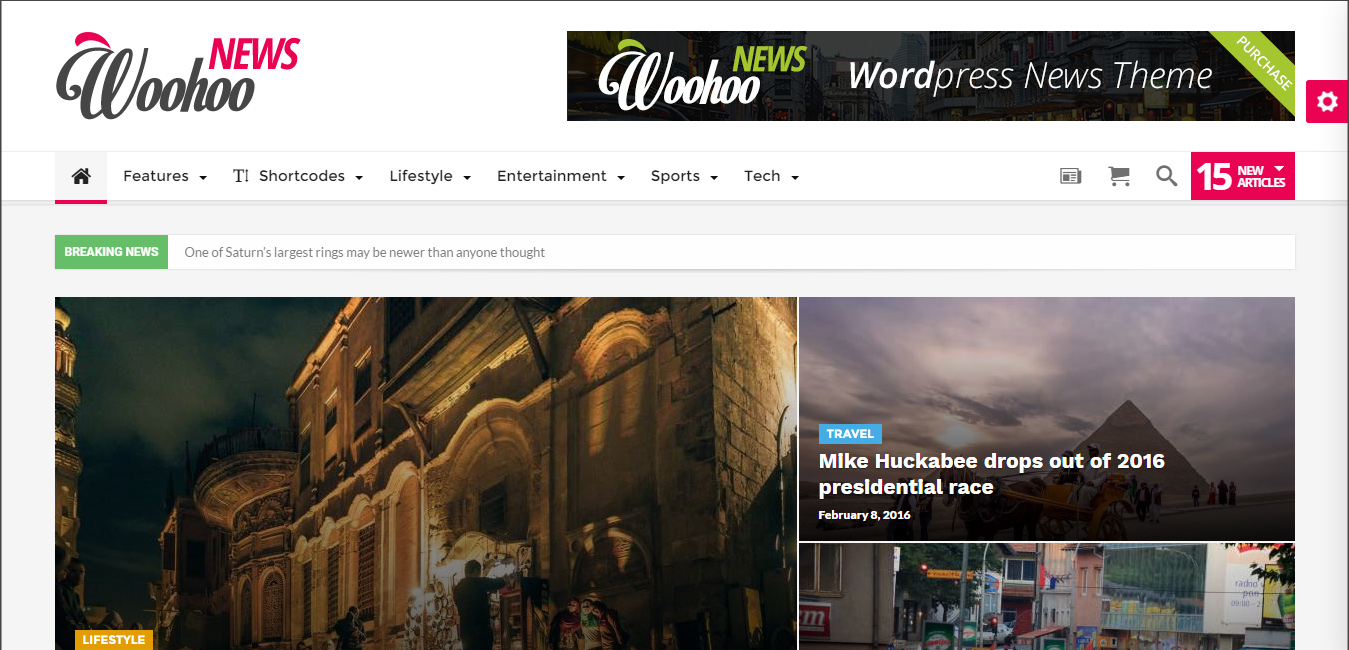
Task: Select the Lifestyle menu item
Action: (x=421, y=176)
